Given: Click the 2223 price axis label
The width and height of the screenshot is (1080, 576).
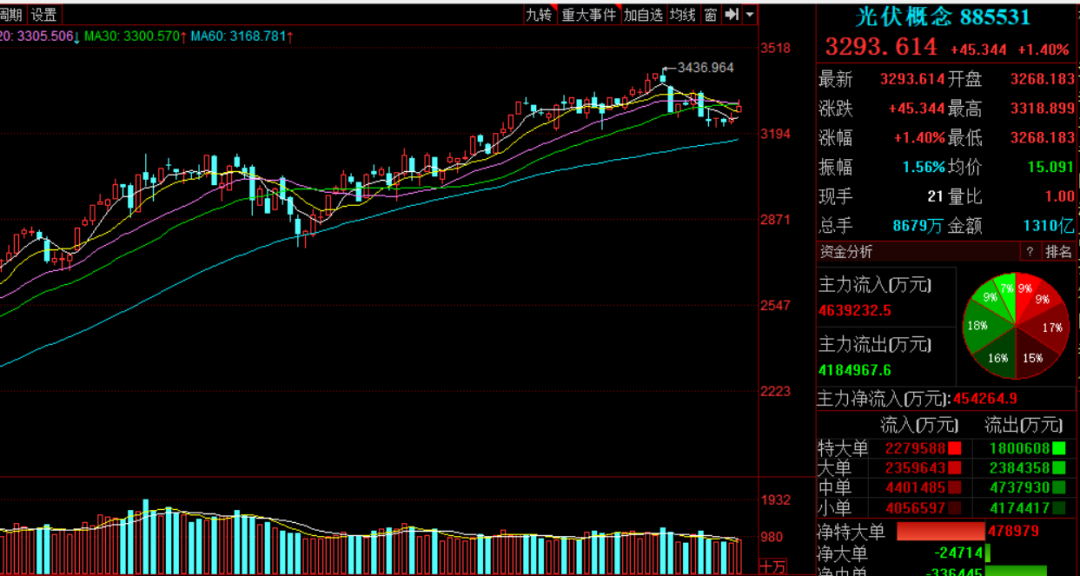Looking at the screenshot, I should click(776, 391).
